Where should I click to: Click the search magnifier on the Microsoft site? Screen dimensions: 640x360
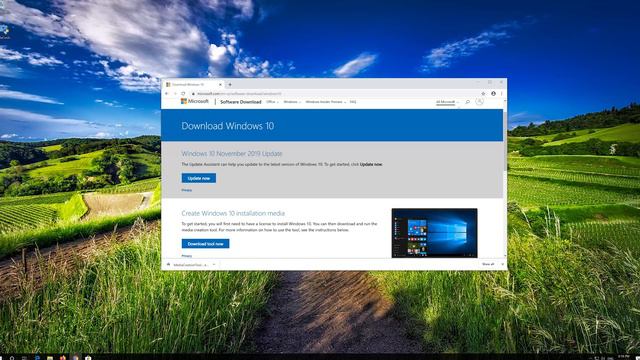click(468, 102)
